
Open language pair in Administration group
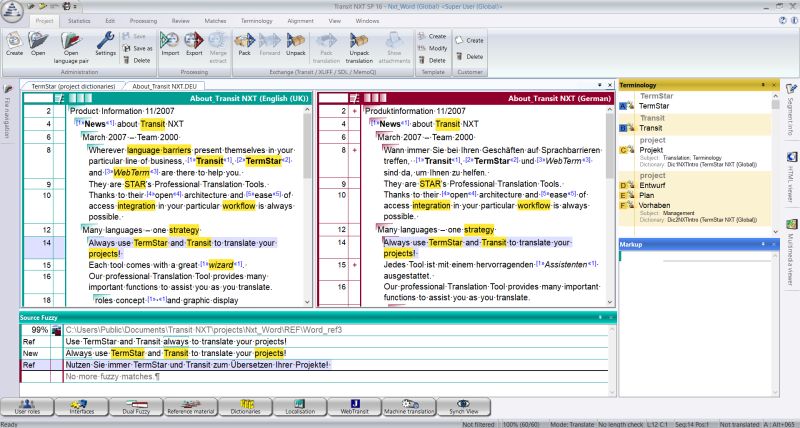tap(71, 47)
